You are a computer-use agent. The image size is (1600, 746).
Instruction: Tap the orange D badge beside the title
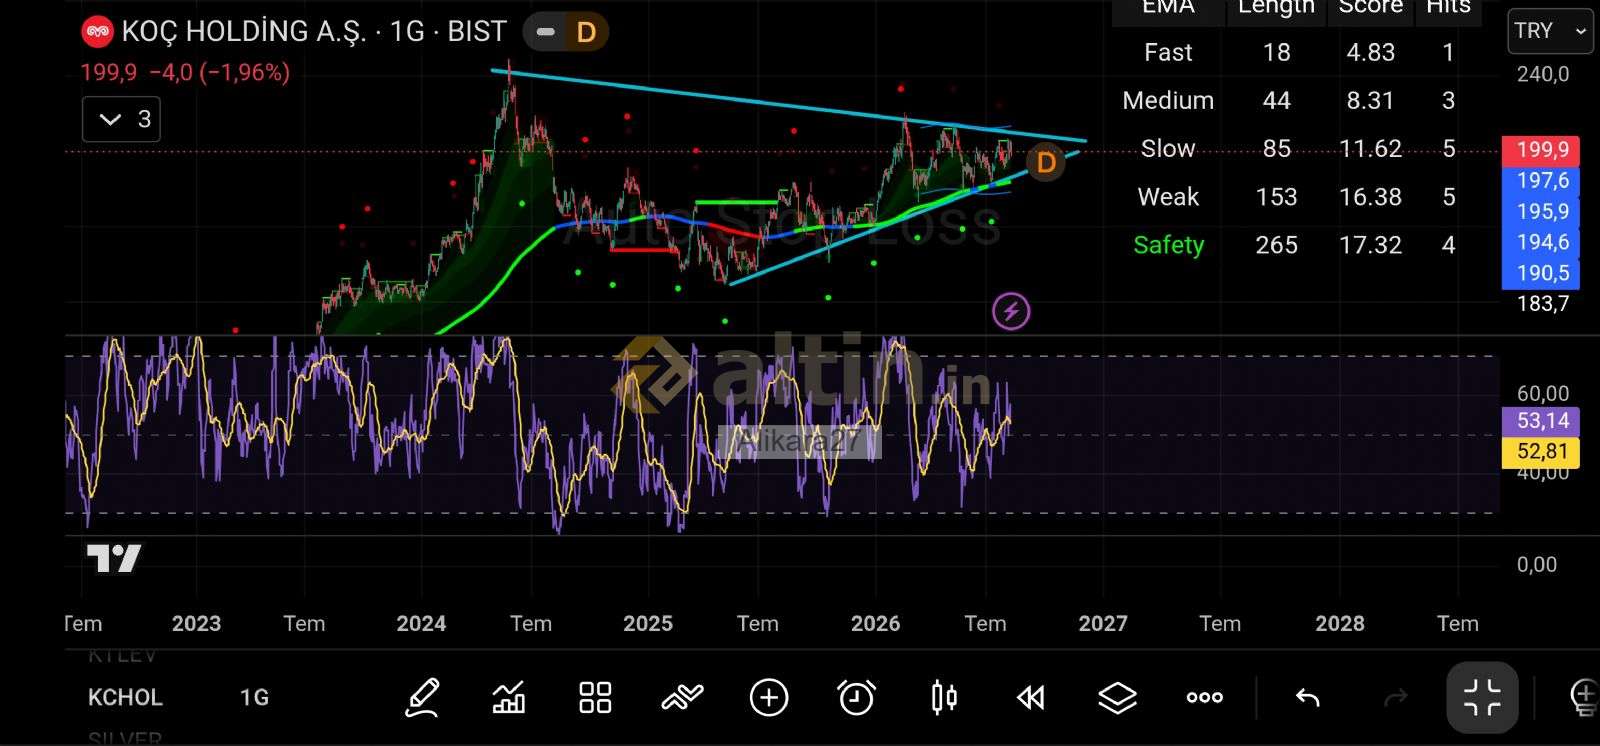coord(586,33)
